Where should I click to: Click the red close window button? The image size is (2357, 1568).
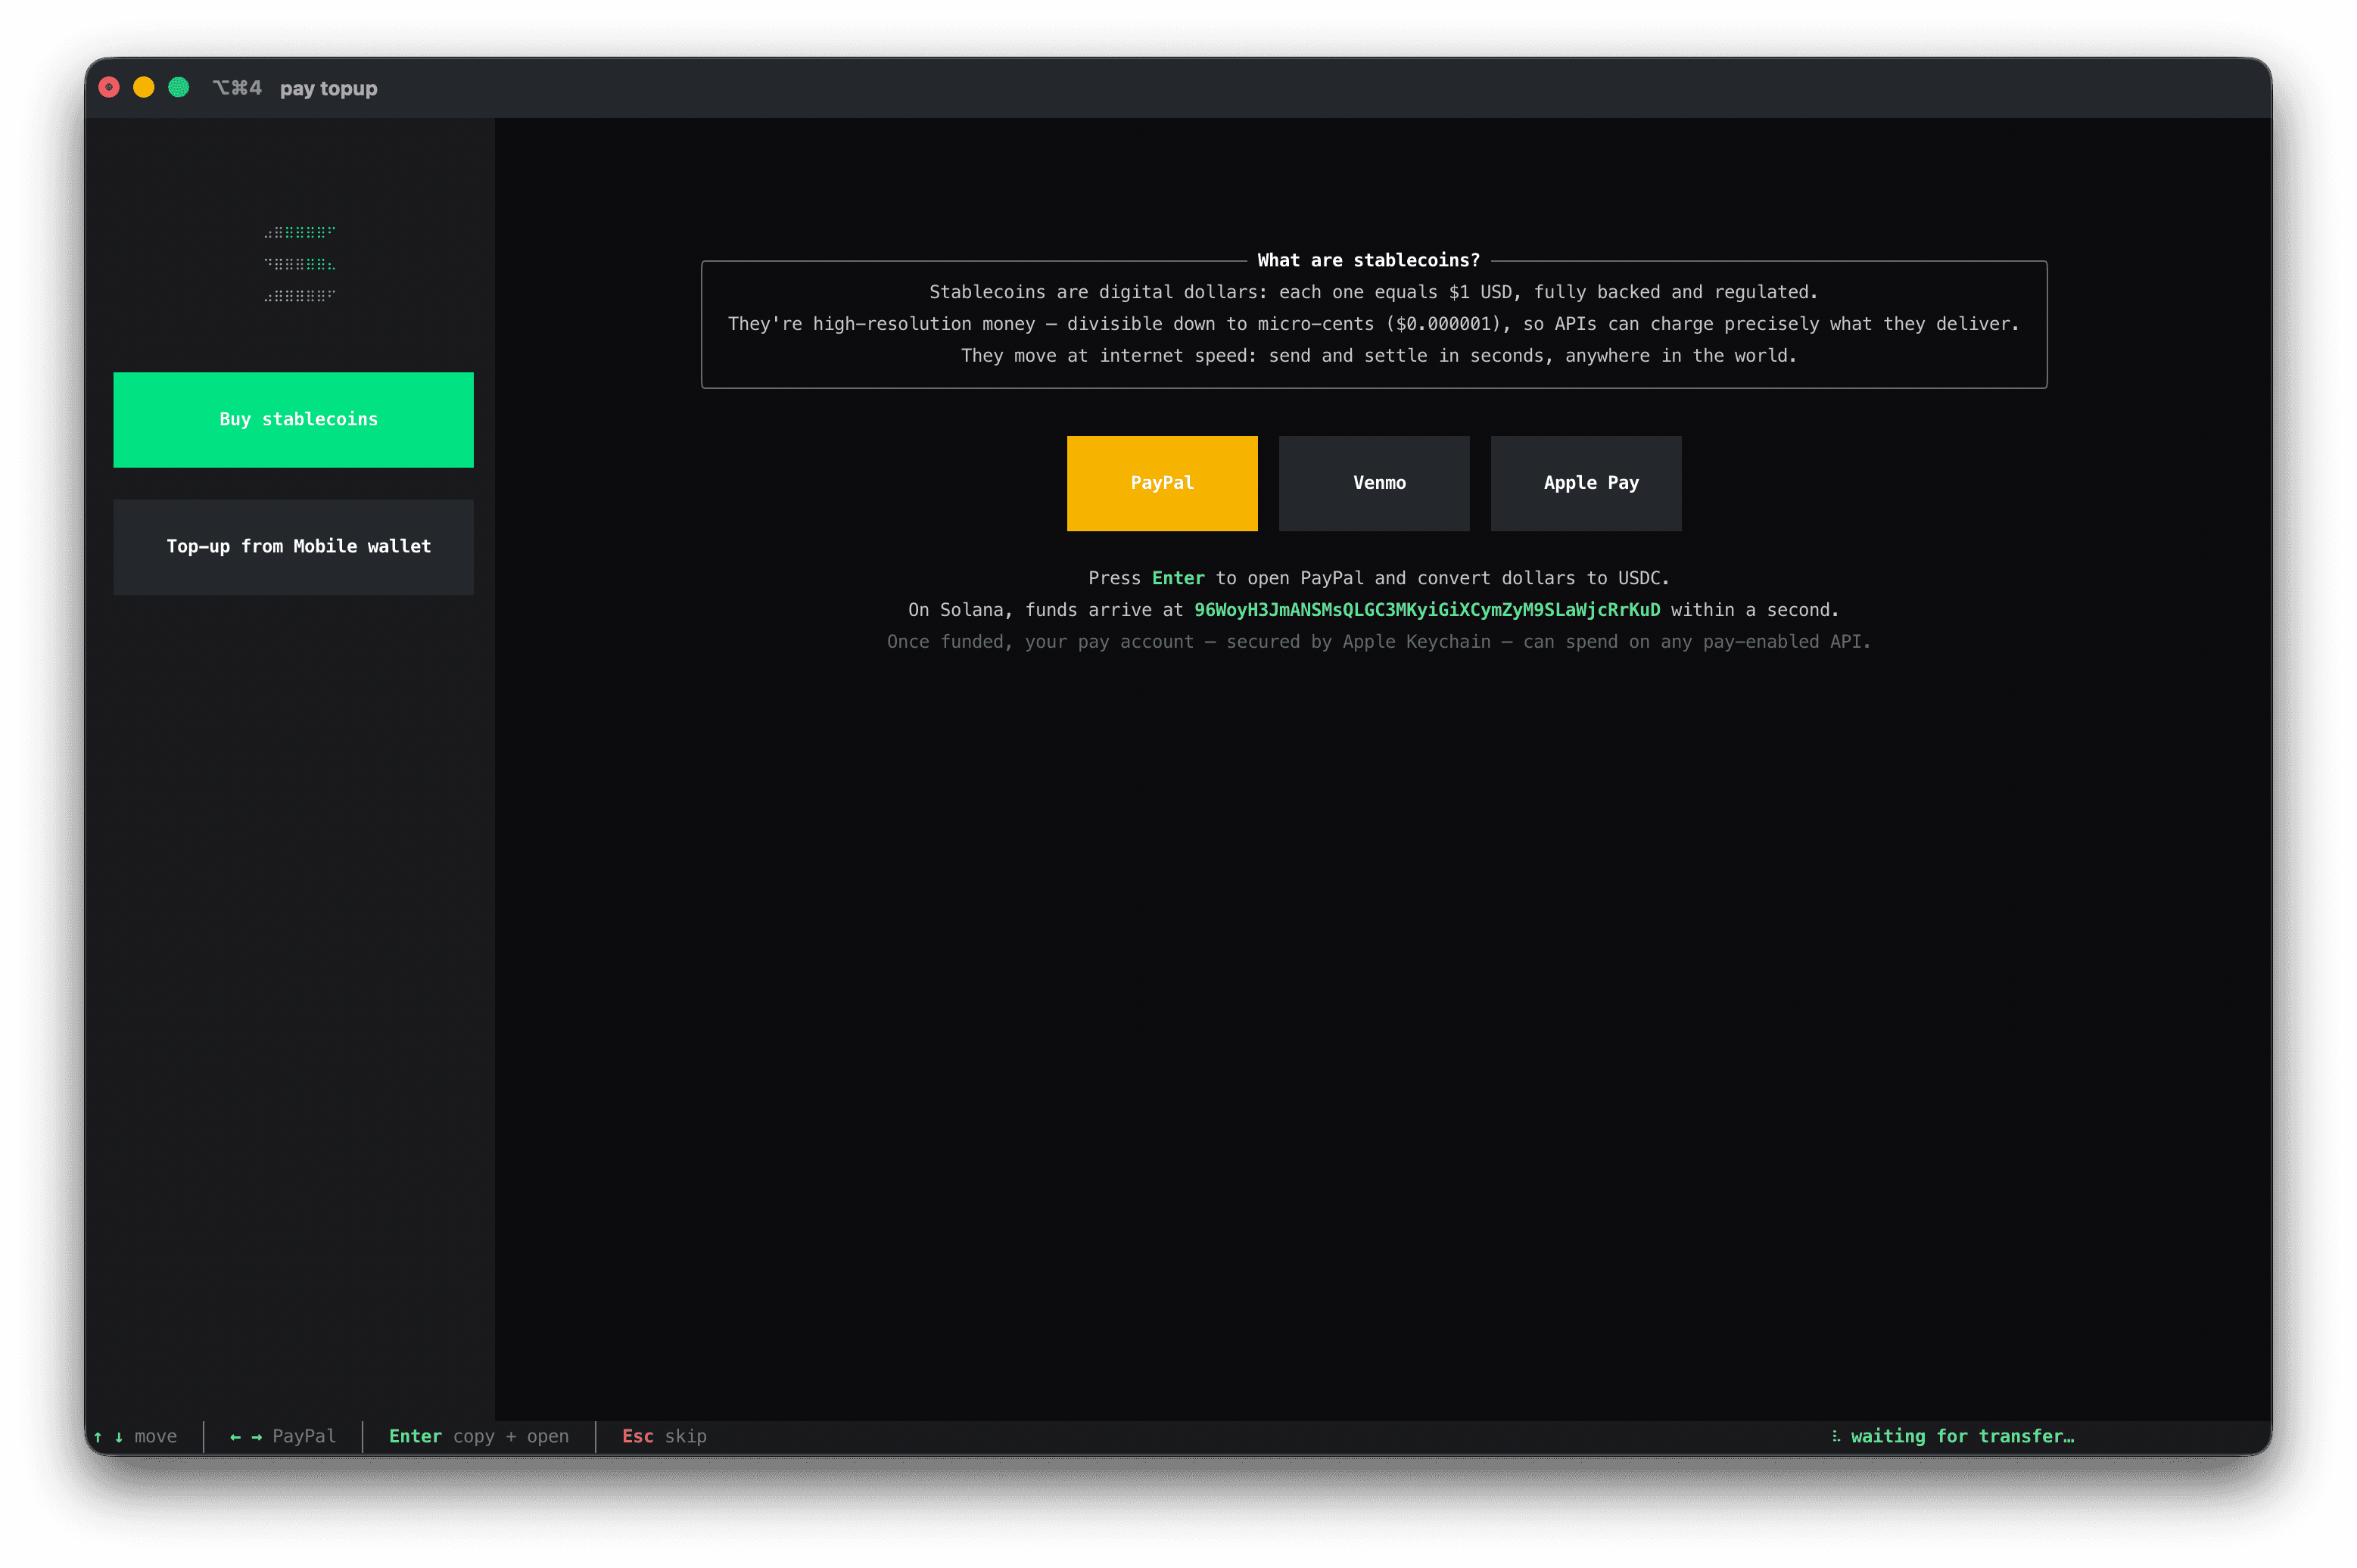pos(109,88)
